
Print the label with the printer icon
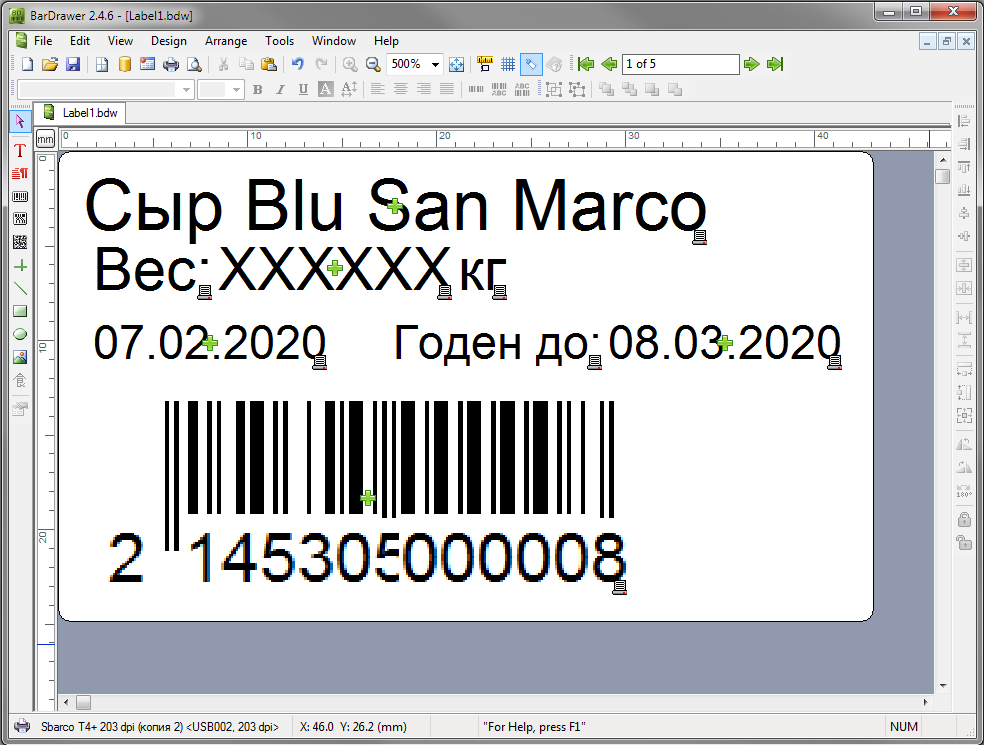(171, 64)
